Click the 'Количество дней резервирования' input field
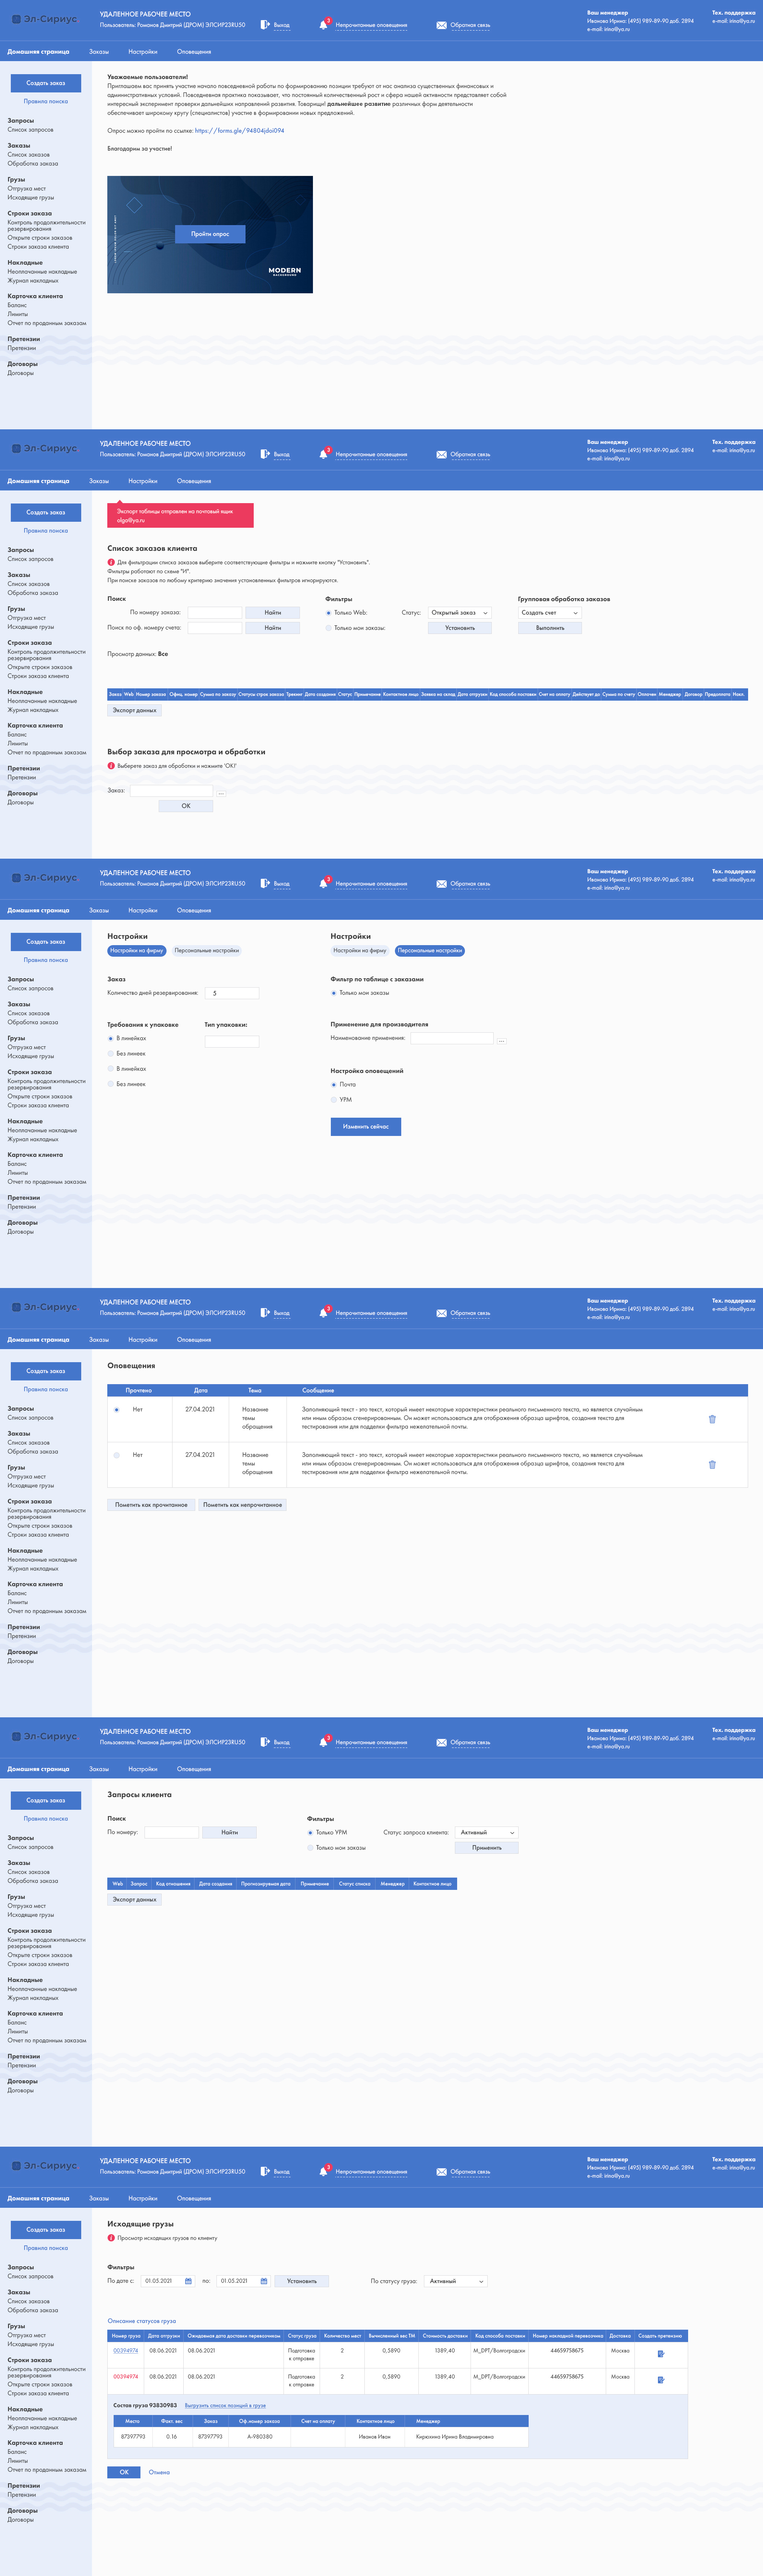This screenshot has height=2576, width=763. [232, 993]
